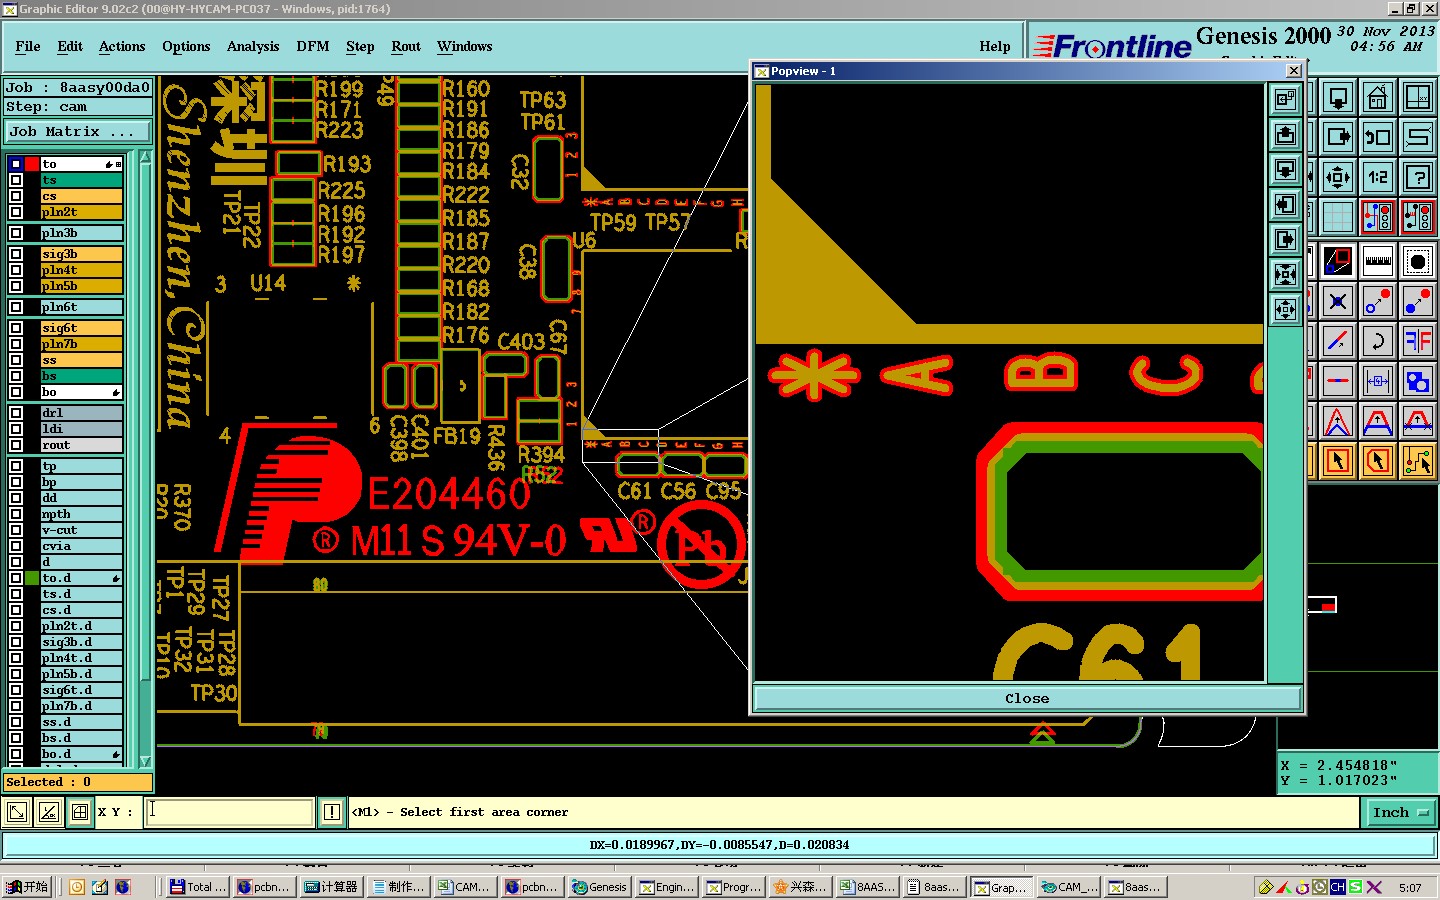
Task: Select the black octagon feature filter icon
Action: (x=1418, y=261)
